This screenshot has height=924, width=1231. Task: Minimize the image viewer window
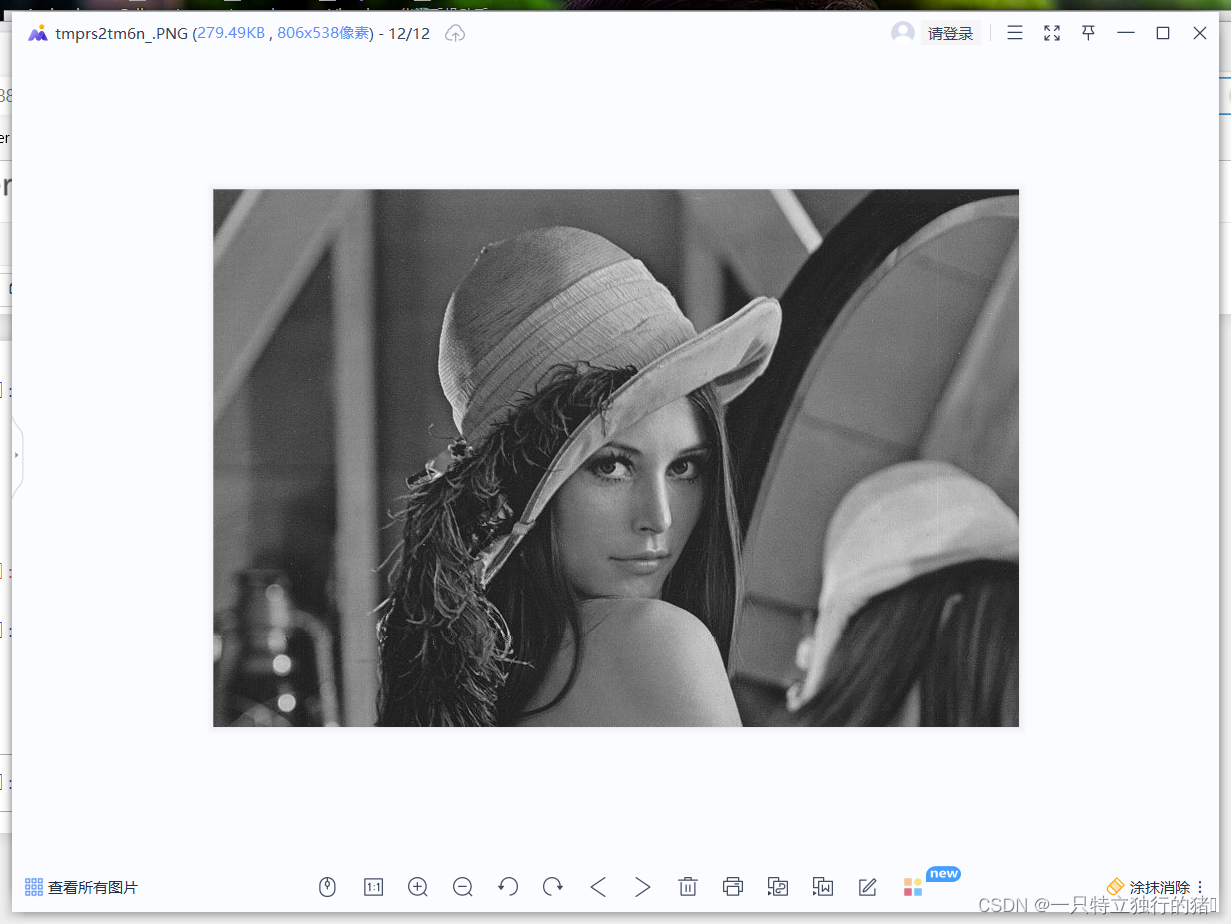[1126, 33]
